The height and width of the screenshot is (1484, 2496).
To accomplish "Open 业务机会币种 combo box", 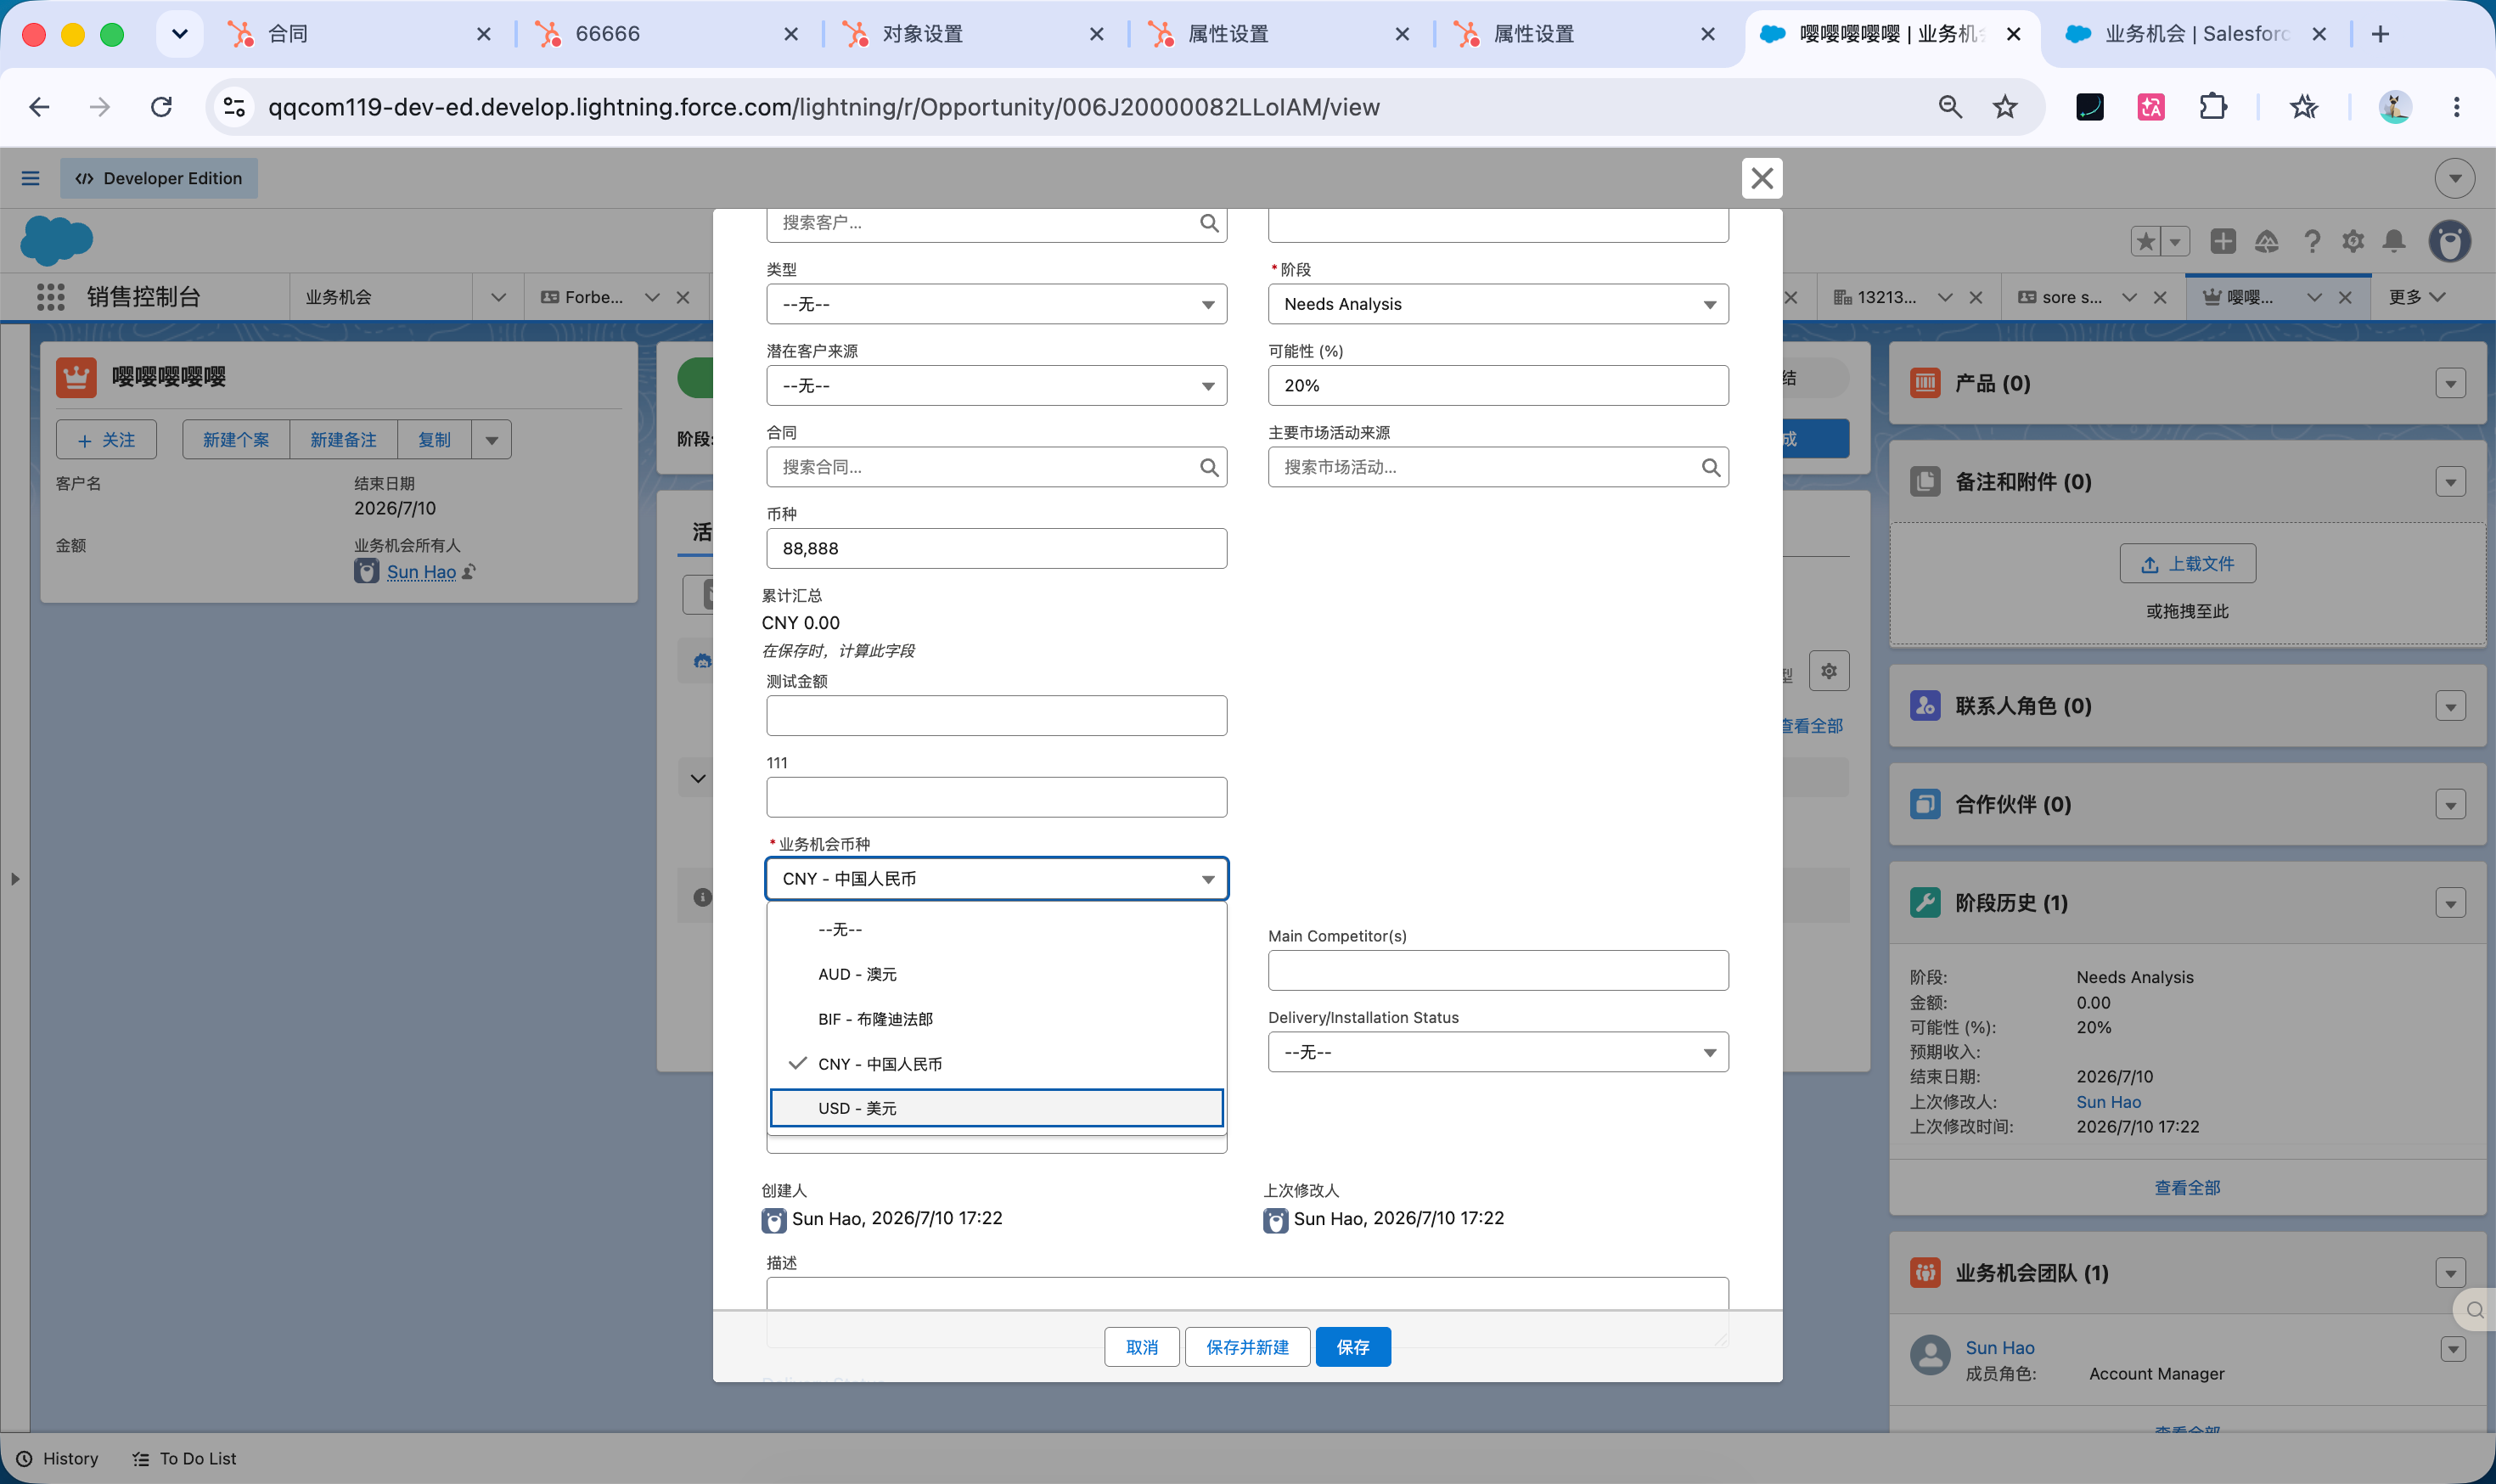I will 996,878.
